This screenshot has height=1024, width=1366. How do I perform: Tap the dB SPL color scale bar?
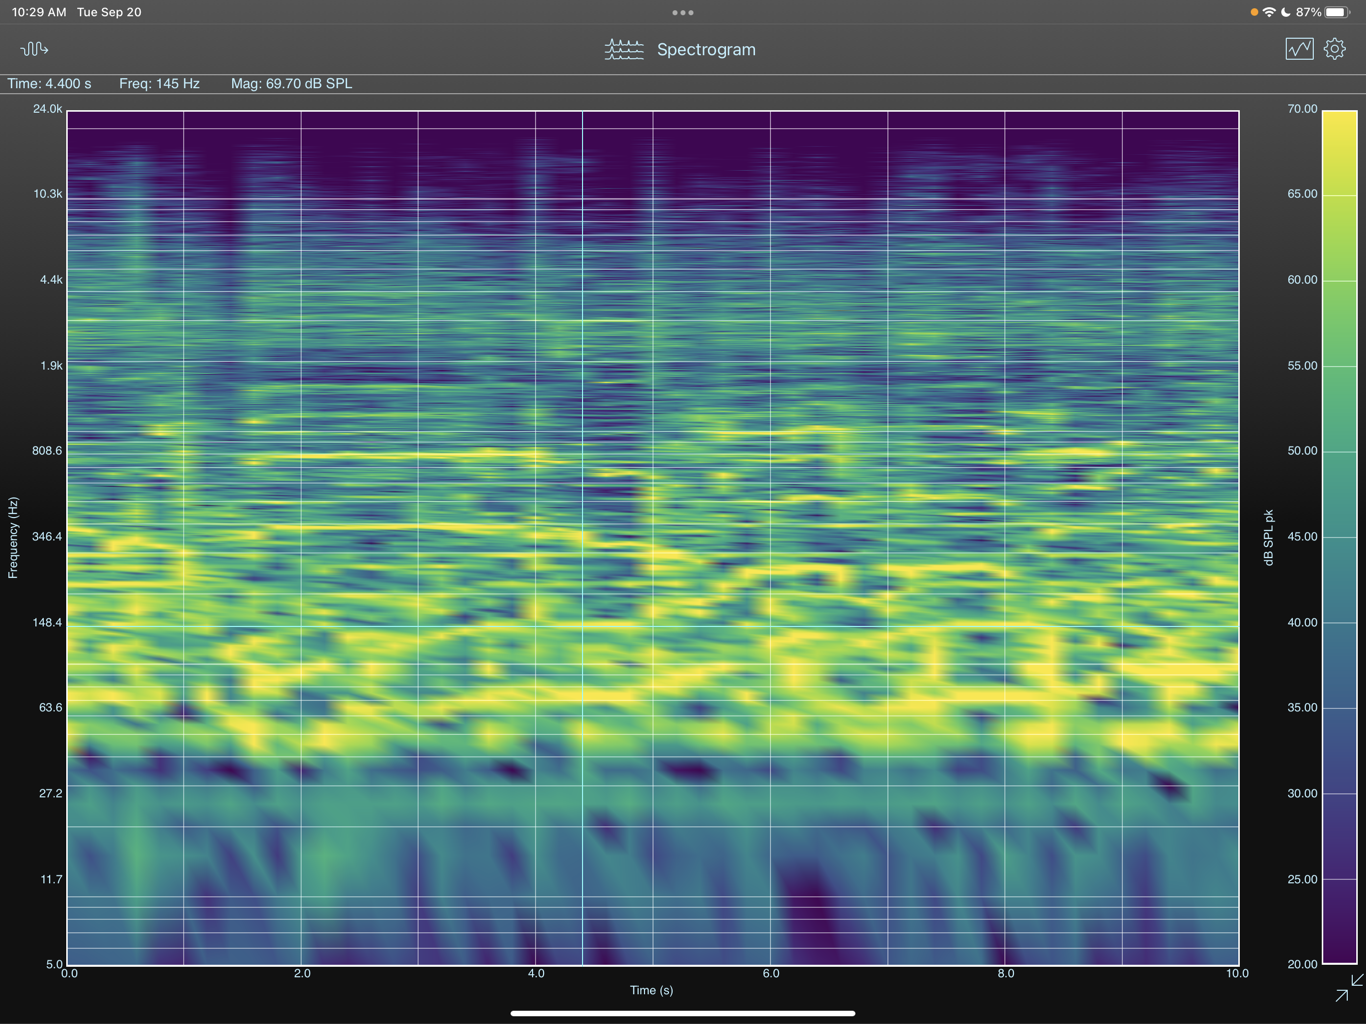coord(1340,537)
